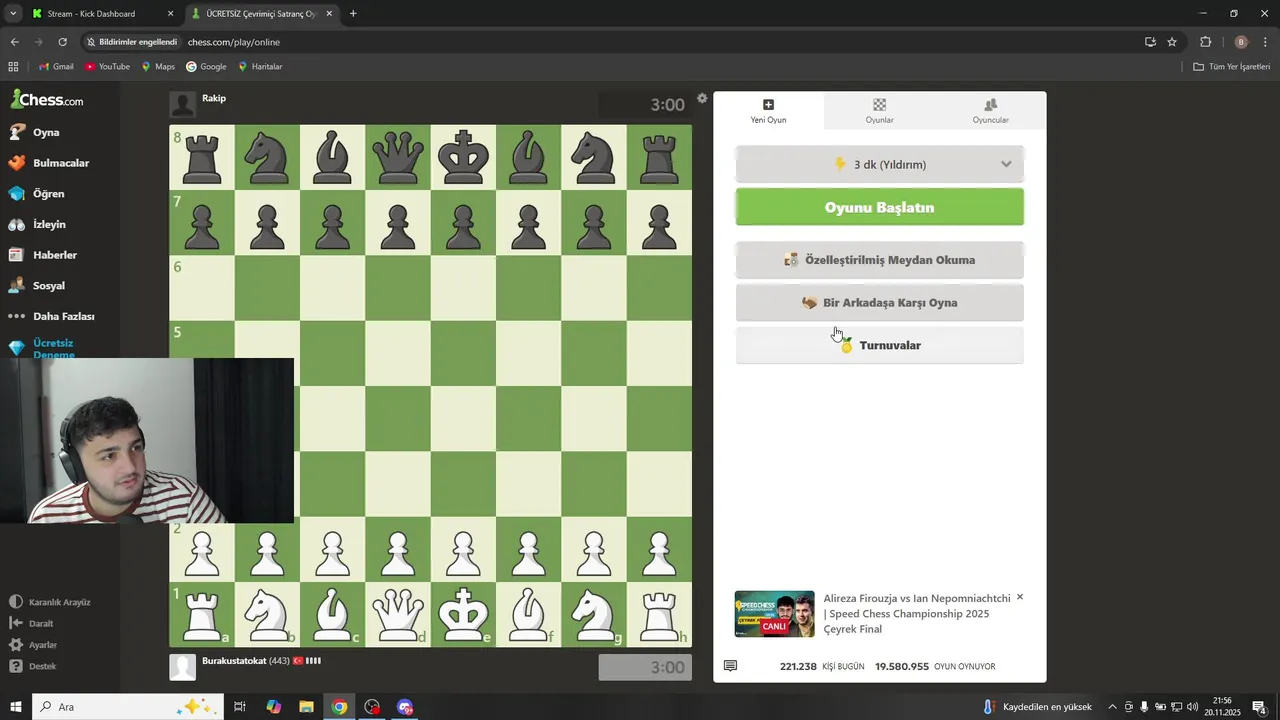Image resolution: width=1280 pixels, height=720 pixels.
Task: Click Oyunu Başlatın green button
Action: [x=880, y=207]
